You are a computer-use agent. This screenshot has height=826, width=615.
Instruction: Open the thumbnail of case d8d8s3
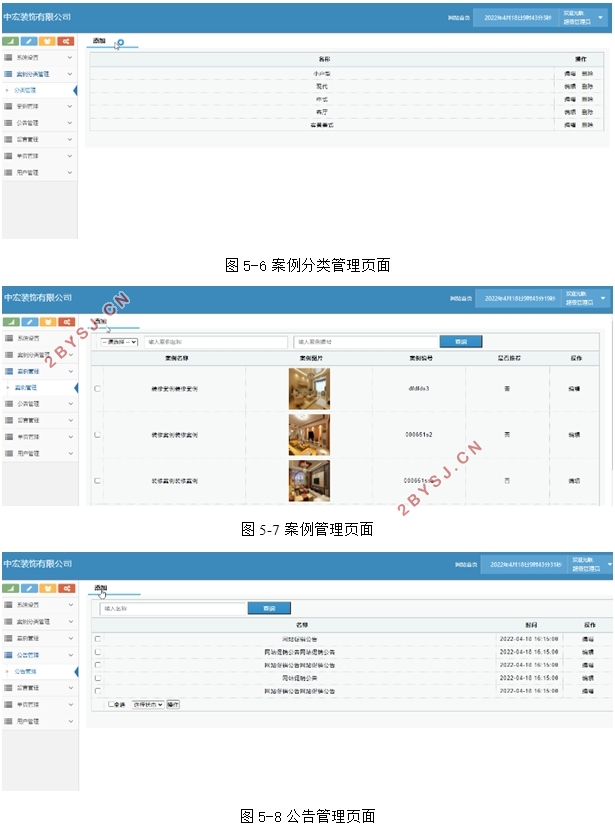click(x=309, y=389)
